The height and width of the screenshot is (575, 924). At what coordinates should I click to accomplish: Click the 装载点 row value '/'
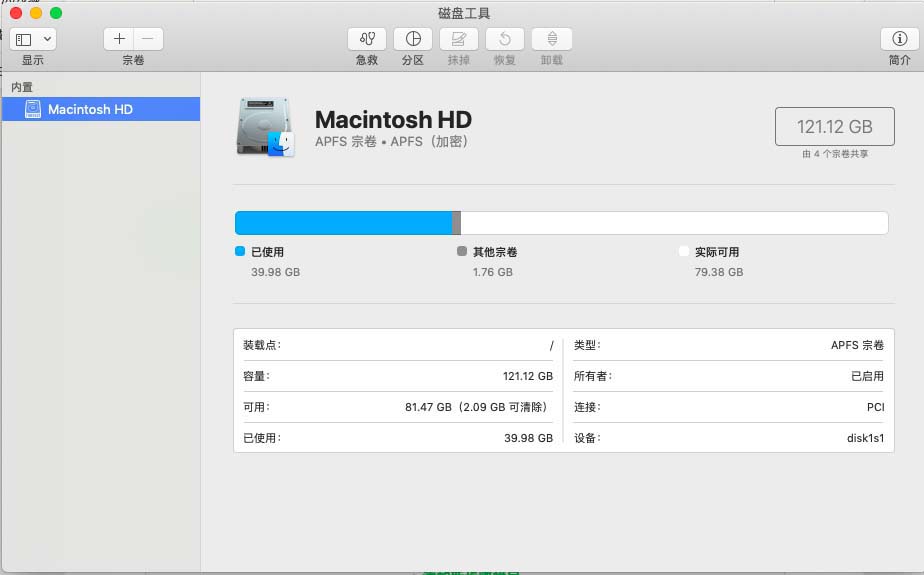click(x=552, y=345)
